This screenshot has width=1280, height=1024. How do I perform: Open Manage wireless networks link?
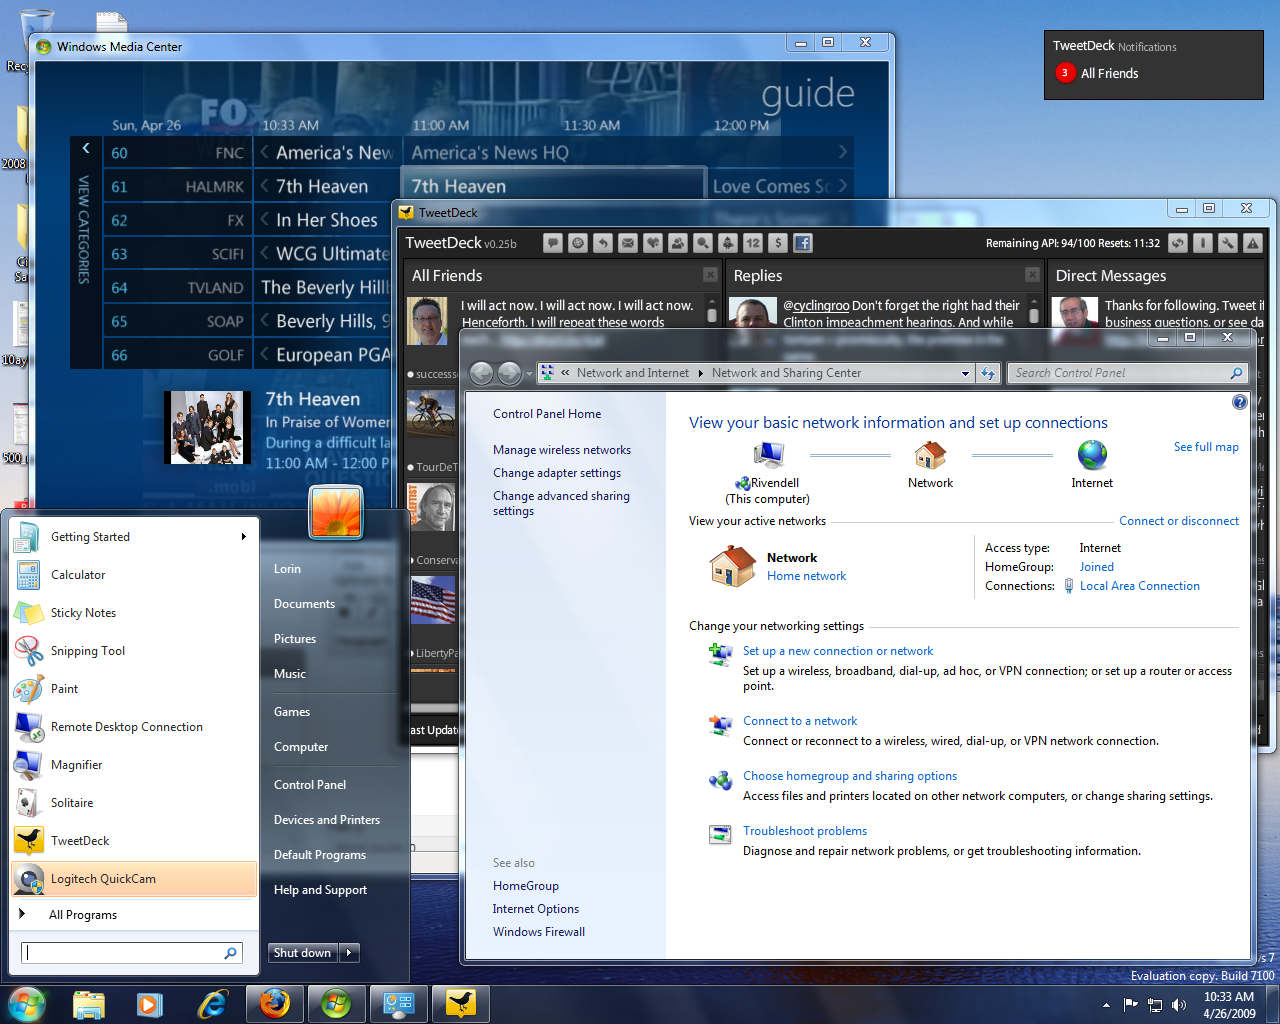562,450
